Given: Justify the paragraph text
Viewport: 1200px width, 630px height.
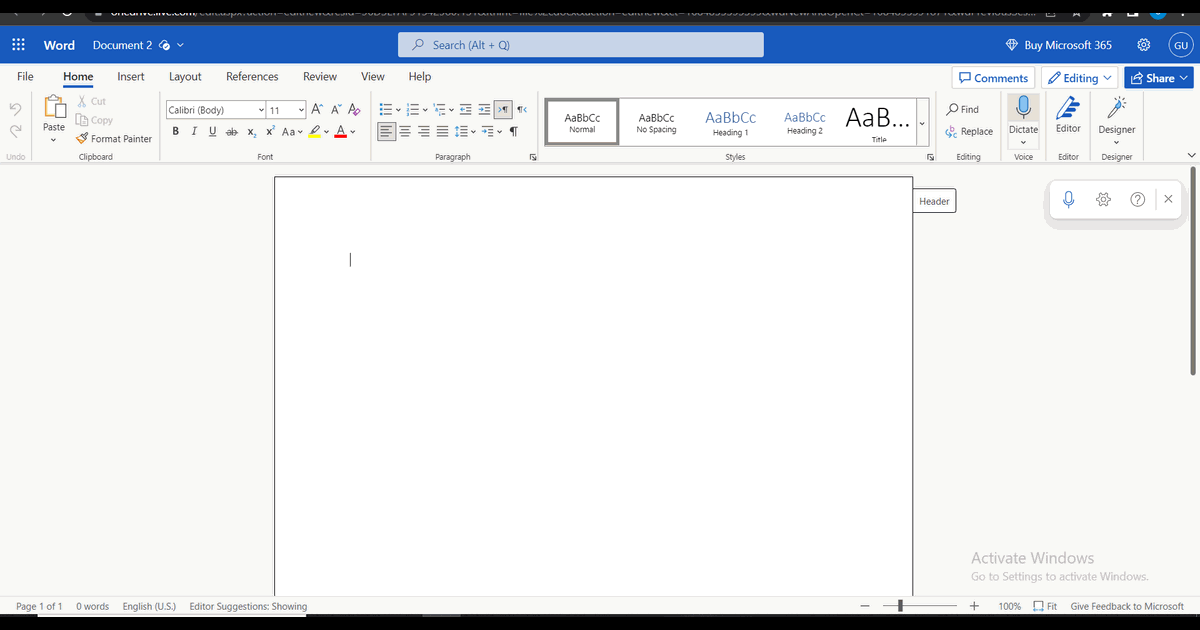Looking at the screenshot, I should pyautogui.click(x=442, y=131).
